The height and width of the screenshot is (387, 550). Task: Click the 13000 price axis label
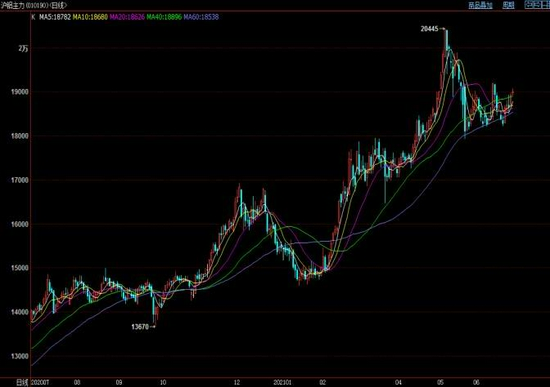19,356
